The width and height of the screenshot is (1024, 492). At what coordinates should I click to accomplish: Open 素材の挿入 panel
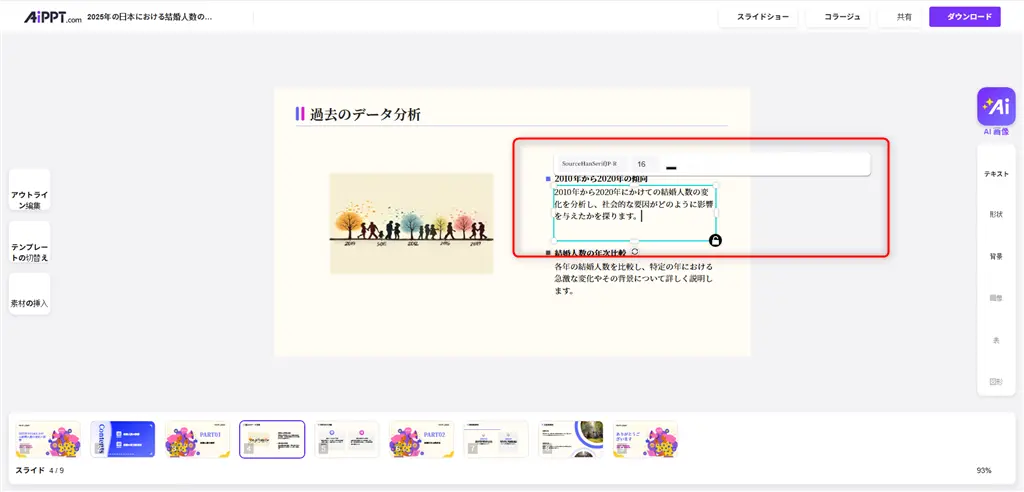click(29, 294)
